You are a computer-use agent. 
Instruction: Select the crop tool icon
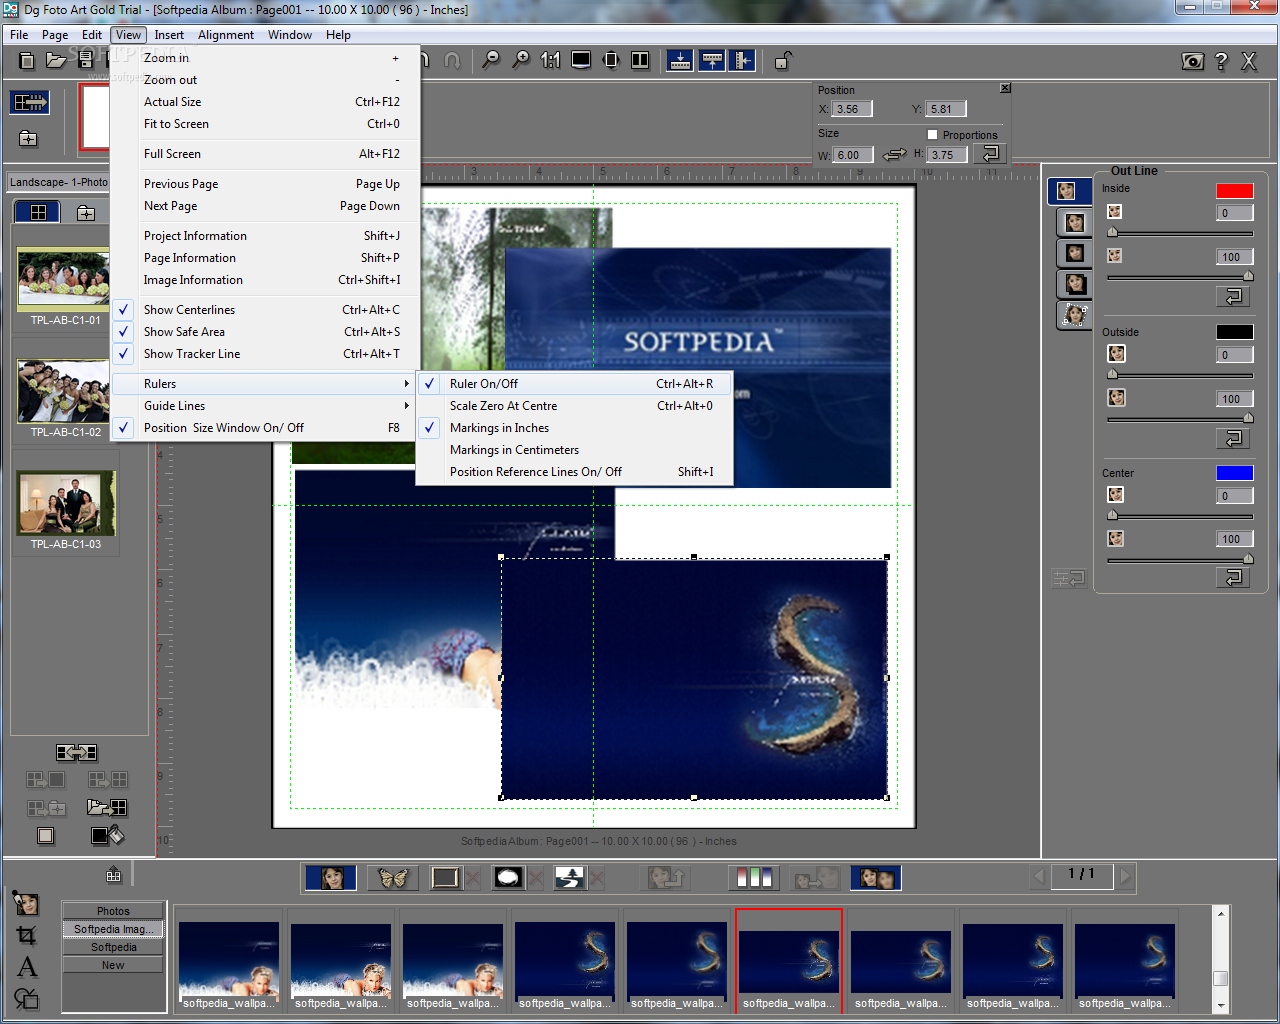26,935
